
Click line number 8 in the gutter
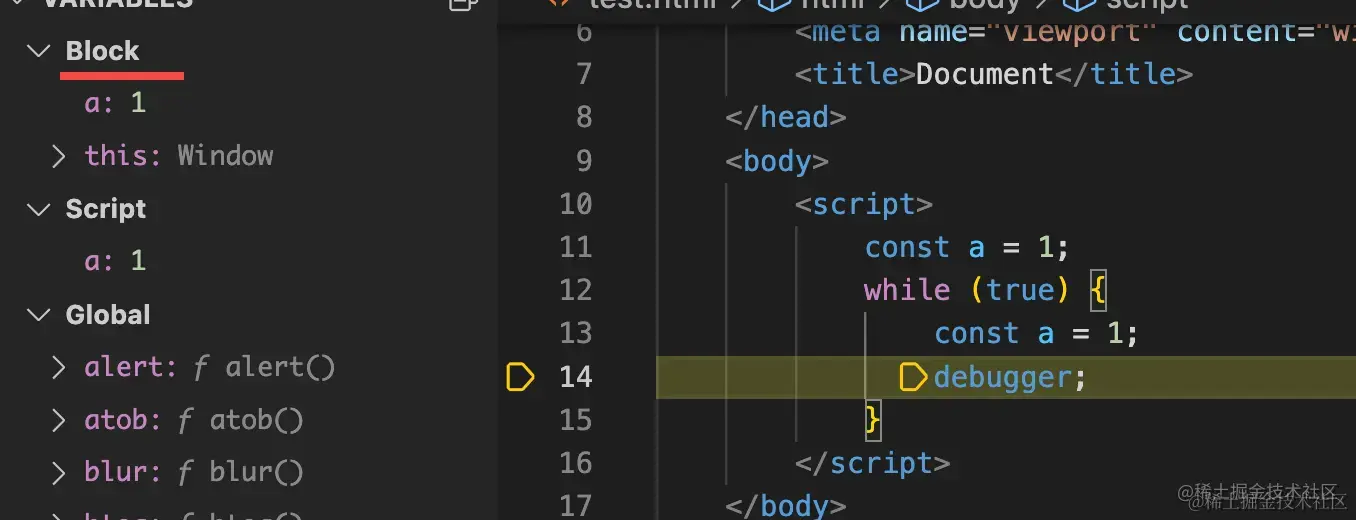[x=584, y=117]
